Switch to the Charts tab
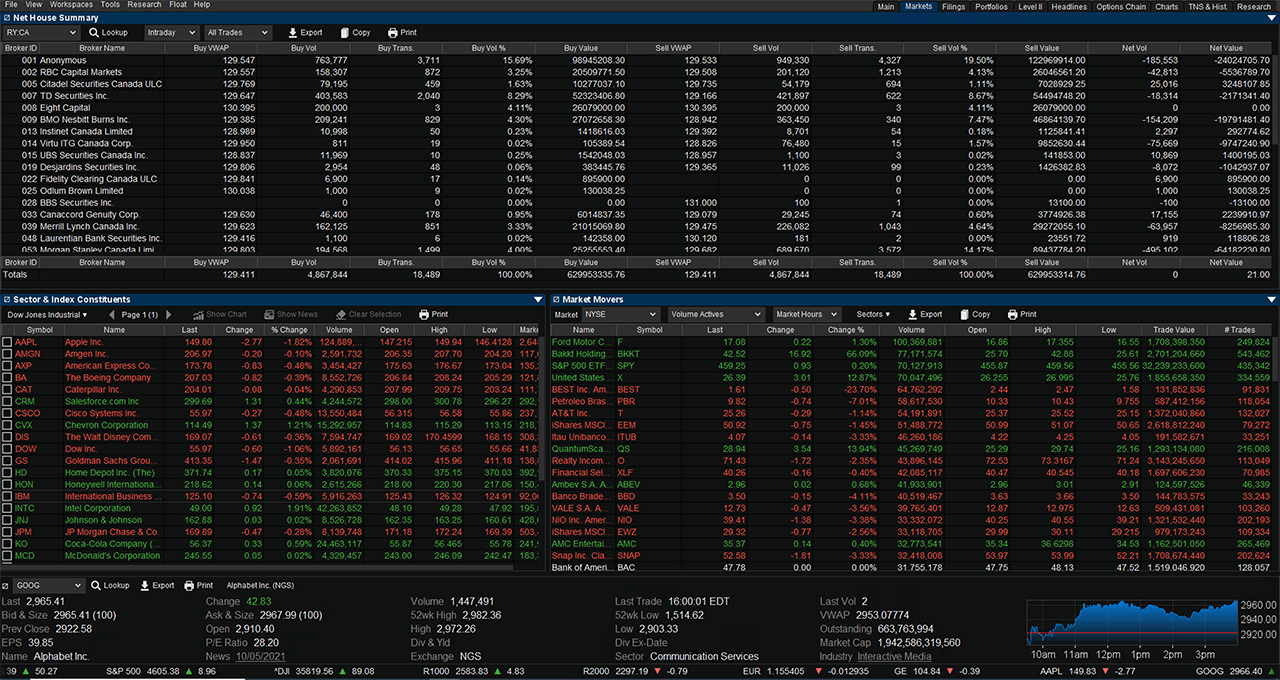Image resolution: width=1280 pixels, height=680 pixels. coord(1166,6)
